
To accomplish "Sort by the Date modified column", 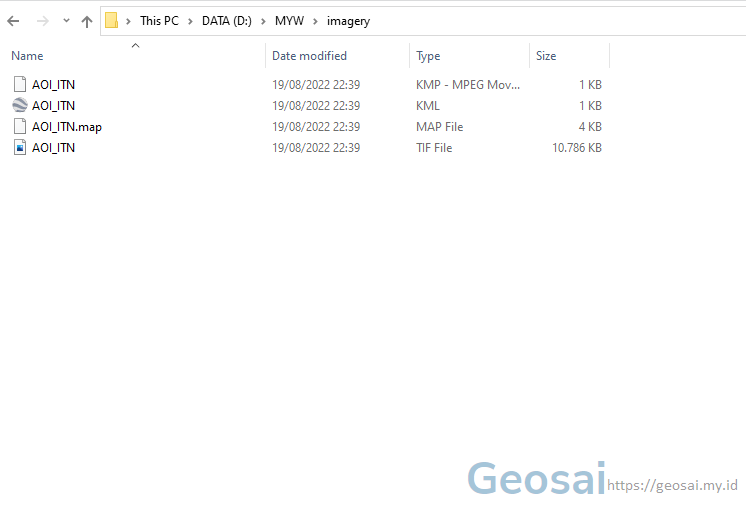I will pyautogui.click(x=309, y=56).
